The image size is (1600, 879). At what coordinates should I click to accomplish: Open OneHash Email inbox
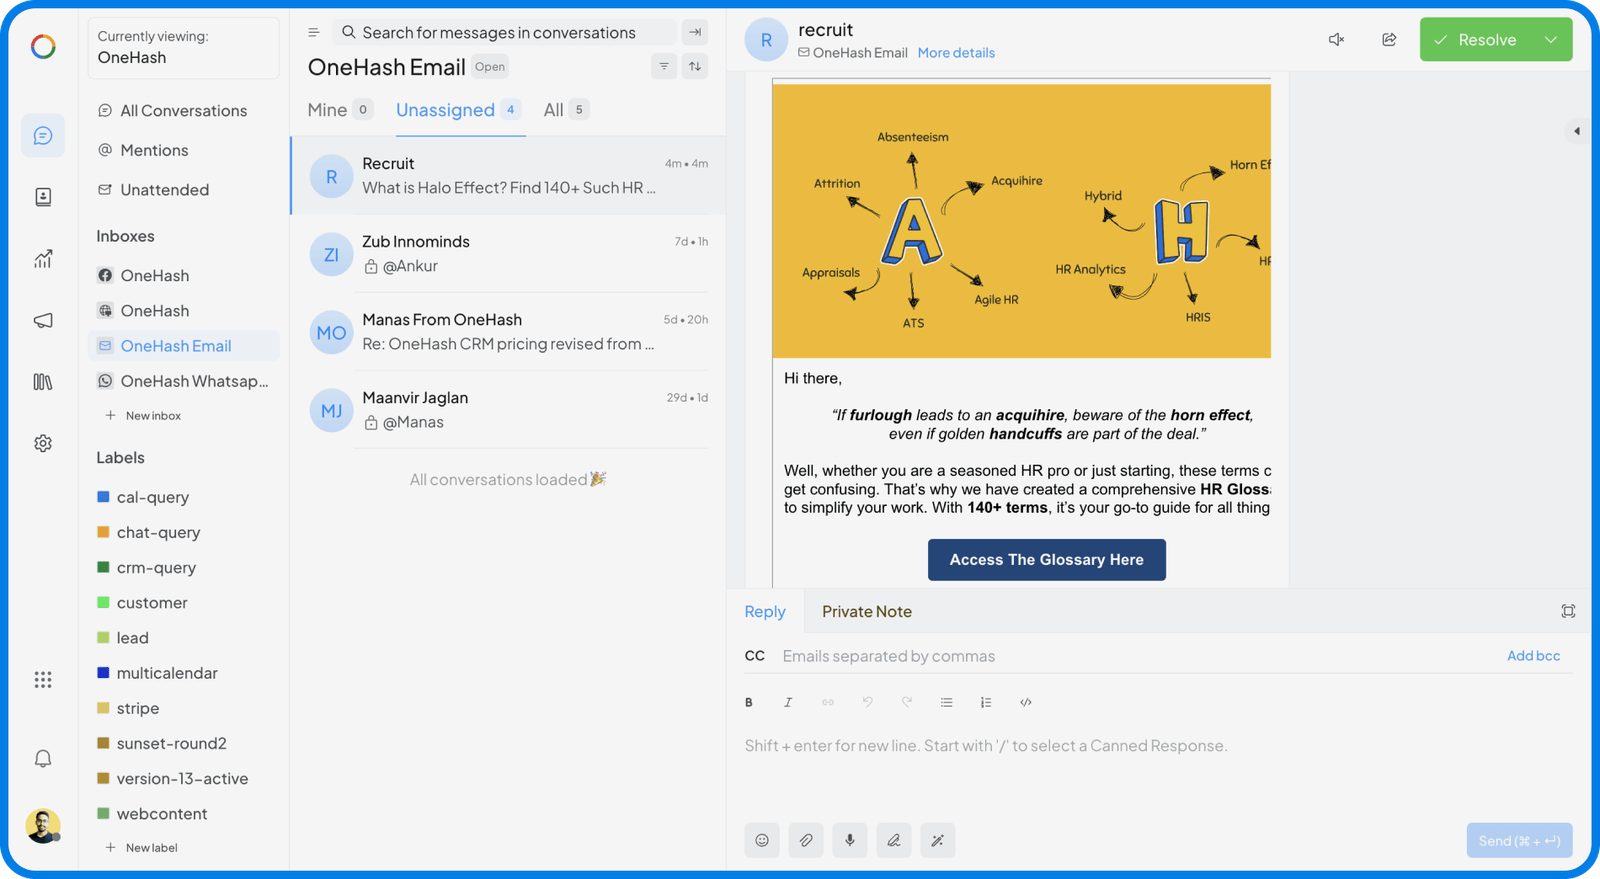click(x=183, y=346)
